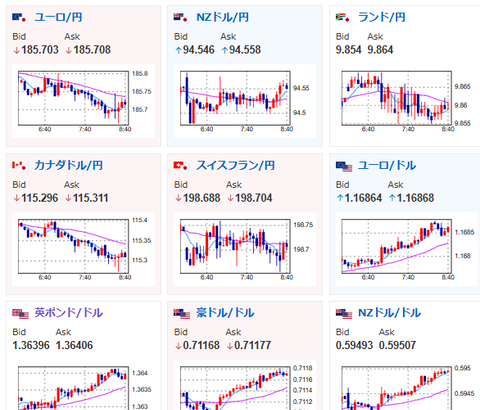View the Euro/Dollar chart thumbnail
Screen dimensions: 480x410
tap(407, 249)
